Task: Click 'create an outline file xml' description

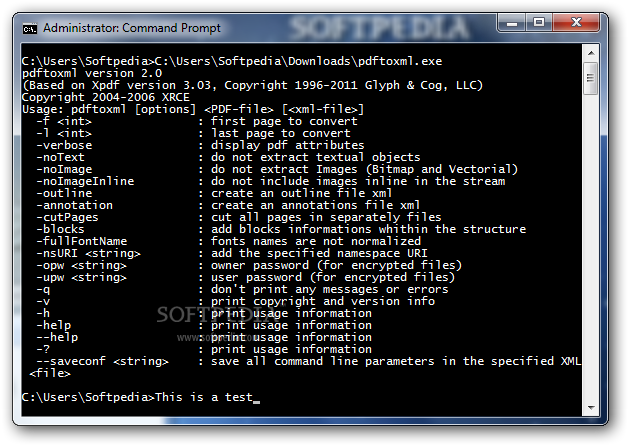Action: (302, 193)
